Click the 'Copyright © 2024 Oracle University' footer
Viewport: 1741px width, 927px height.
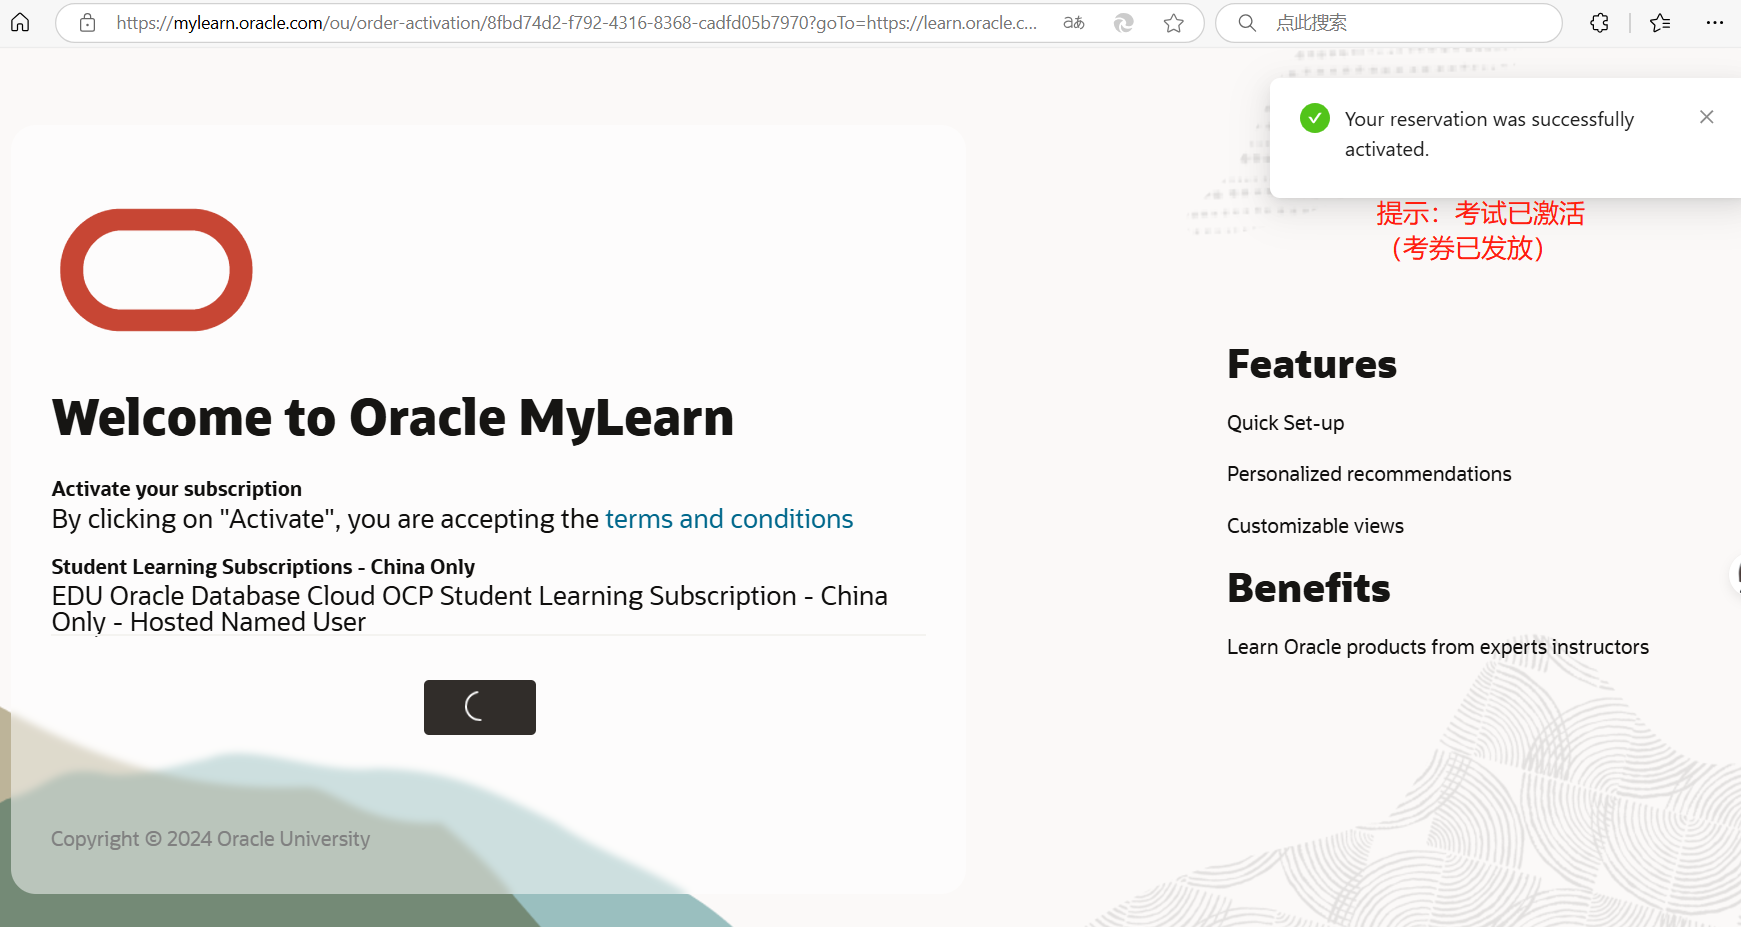pyautogui.click(x=211, y=839)
